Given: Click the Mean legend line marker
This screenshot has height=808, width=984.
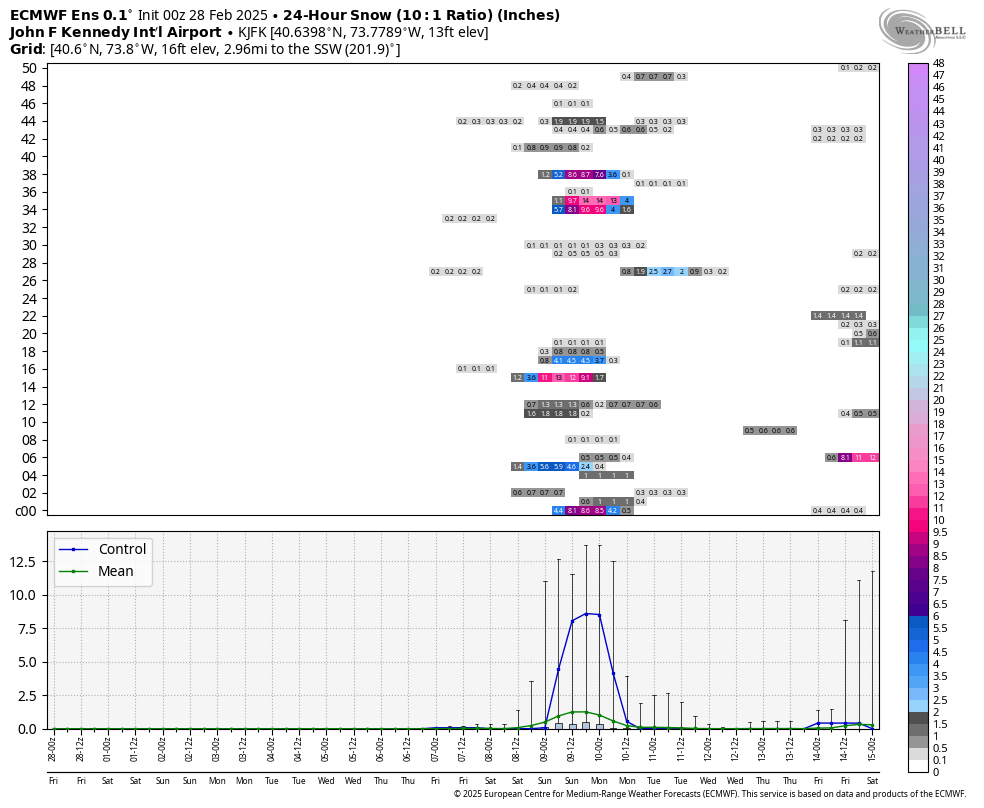Looking at the screenshot, I should (73, 571).
